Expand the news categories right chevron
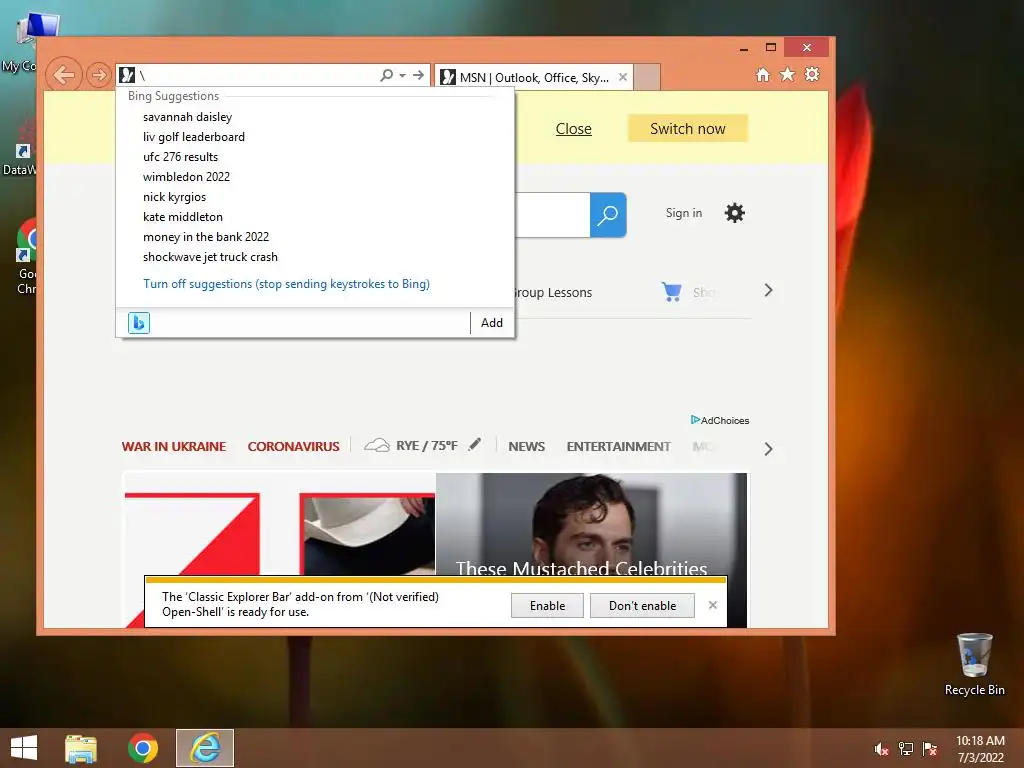The width and height of the screenshot is (1024, 768). (768, 449)
